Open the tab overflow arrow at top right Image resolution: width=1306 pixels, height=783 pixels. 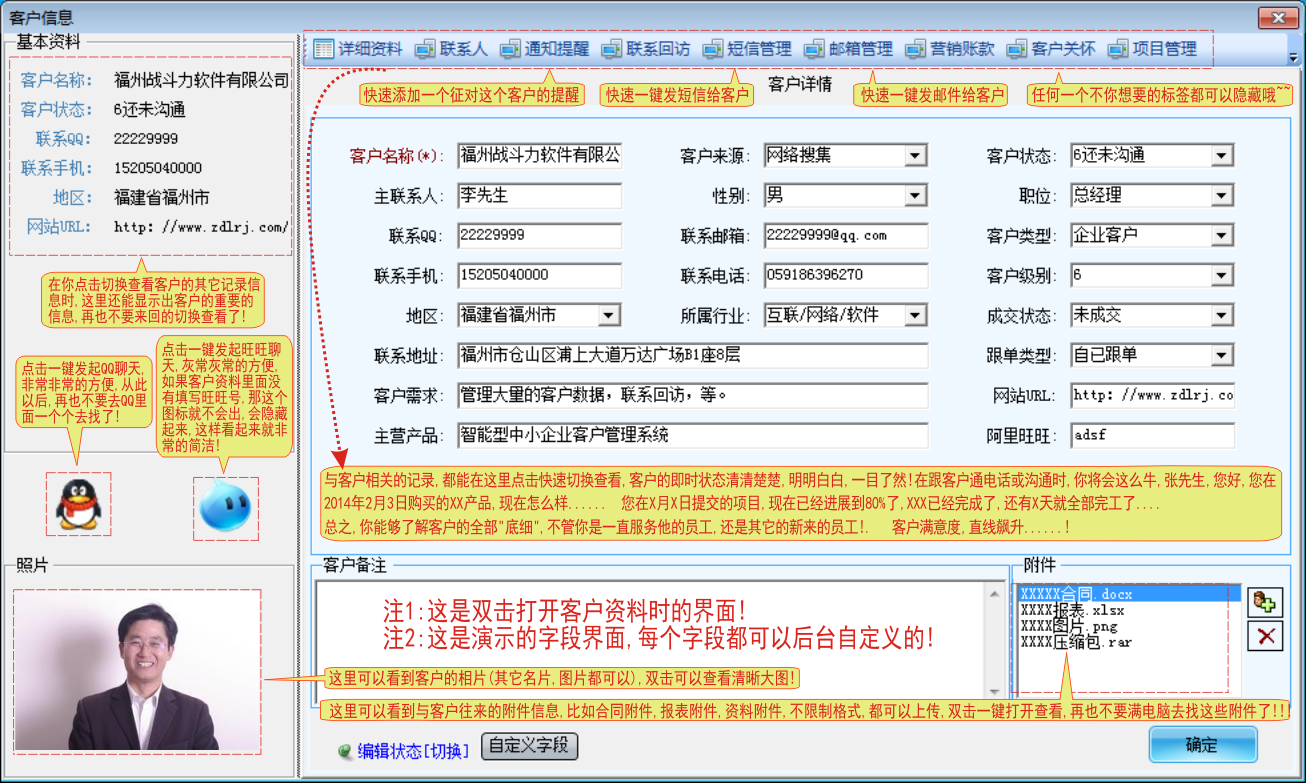pos(1293,58)
